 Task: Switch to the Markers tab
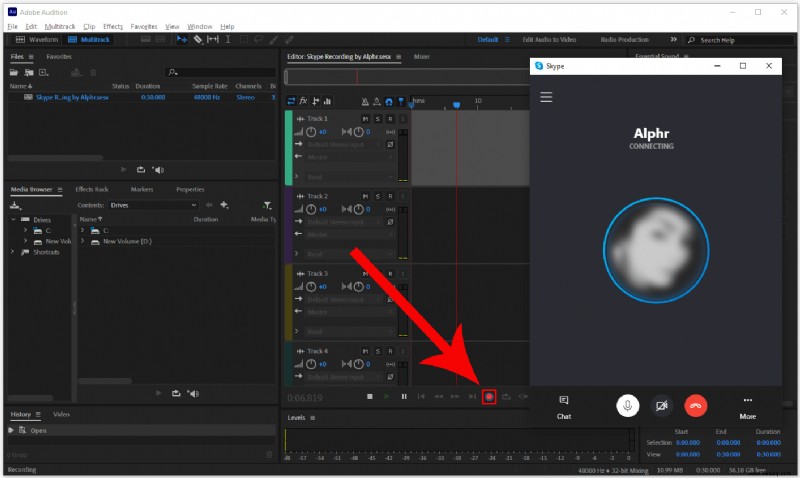142,189
